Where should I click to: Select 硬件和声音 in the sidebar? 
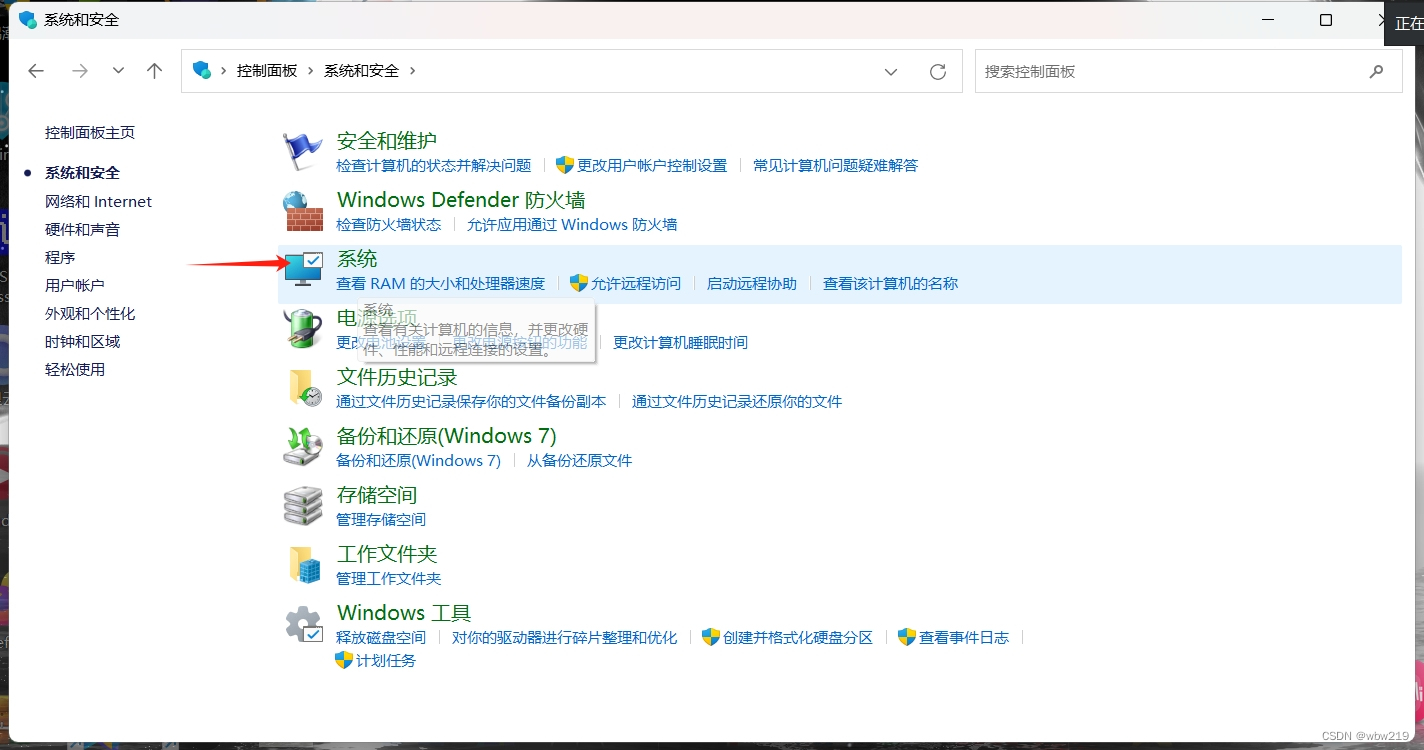[82, 229]
